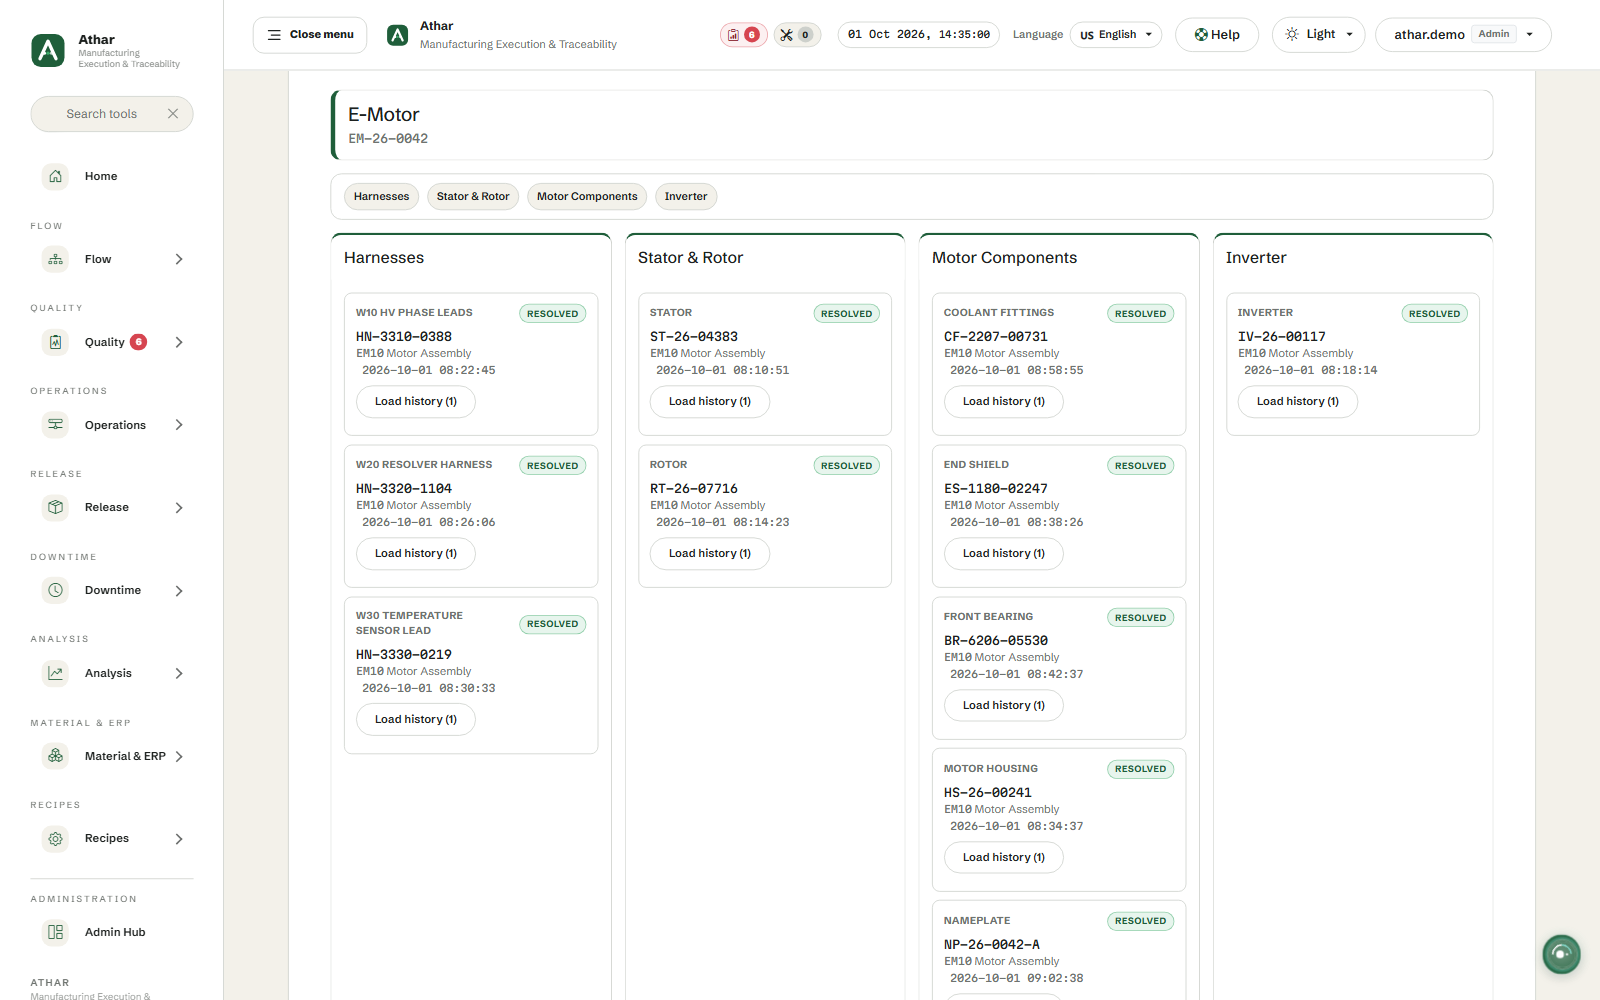Click the Operations sidebar icon
Screen dimensions: 1600x1000
56,425
